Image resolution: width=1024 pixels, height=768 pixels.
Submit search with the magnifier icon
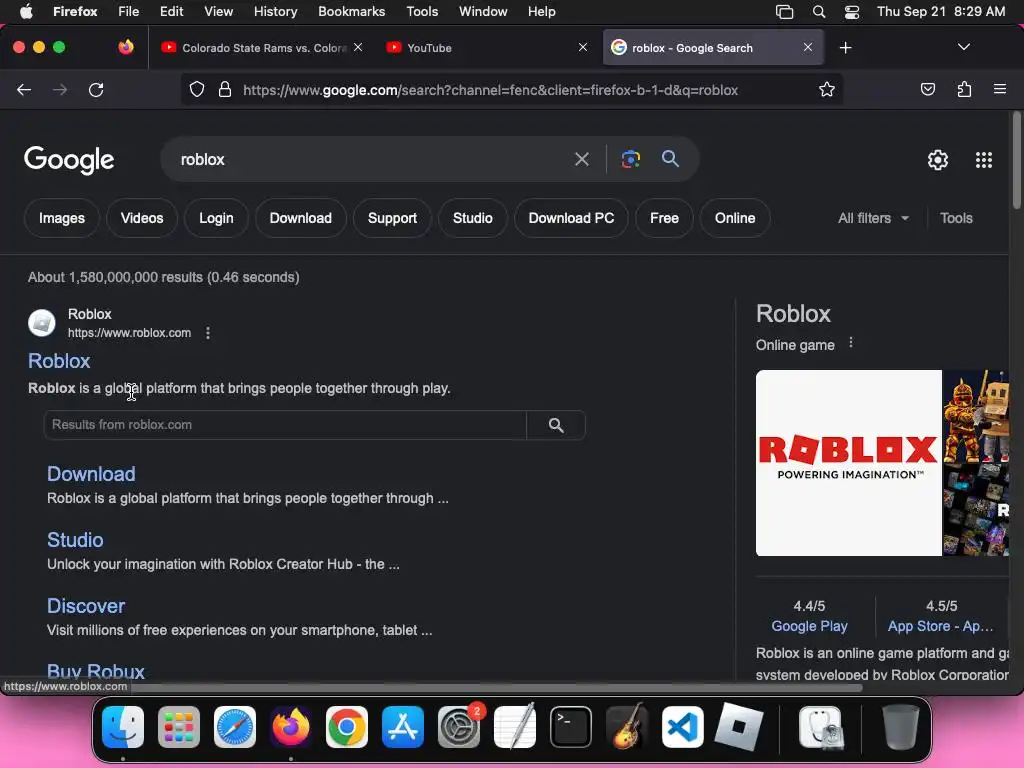(670, 159)
